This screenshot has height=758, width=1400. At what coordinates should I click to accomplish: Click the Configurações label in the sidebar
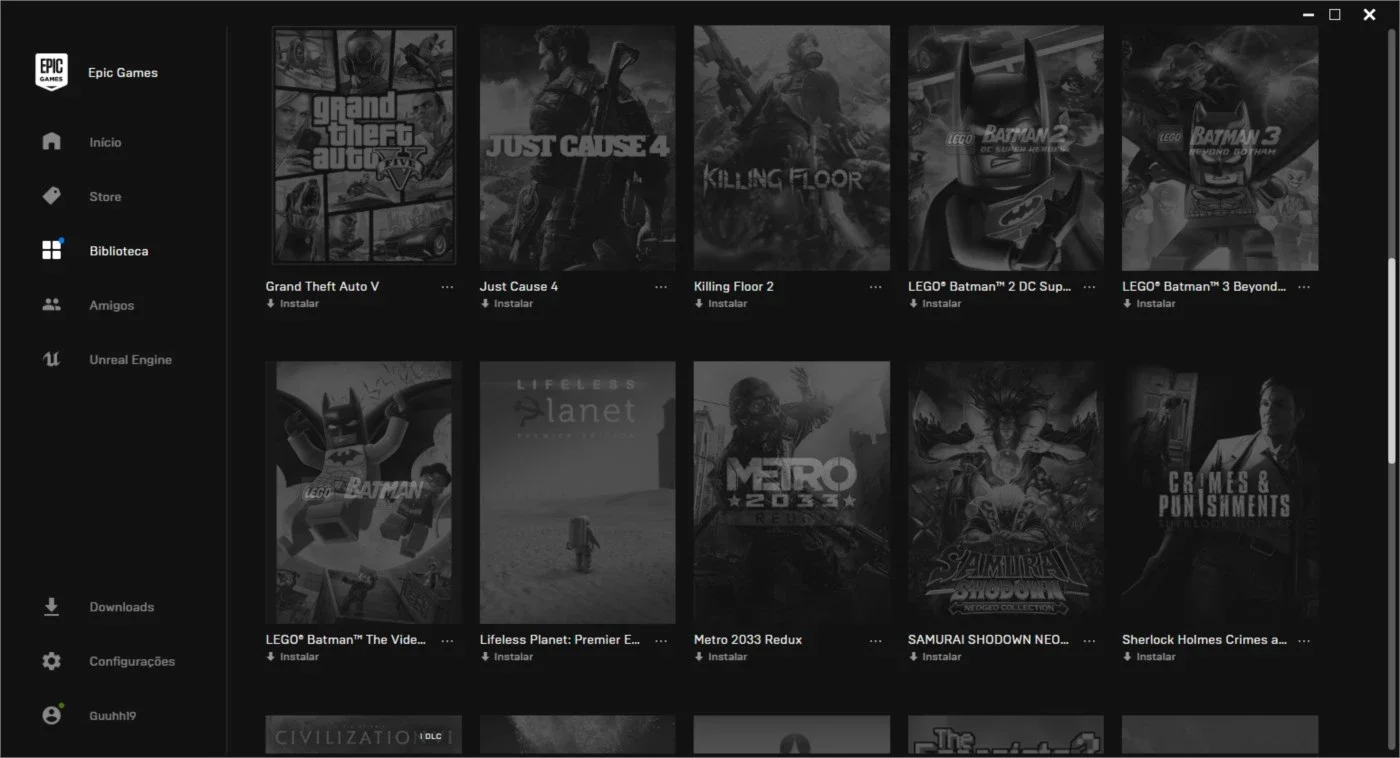coord(132,662)
